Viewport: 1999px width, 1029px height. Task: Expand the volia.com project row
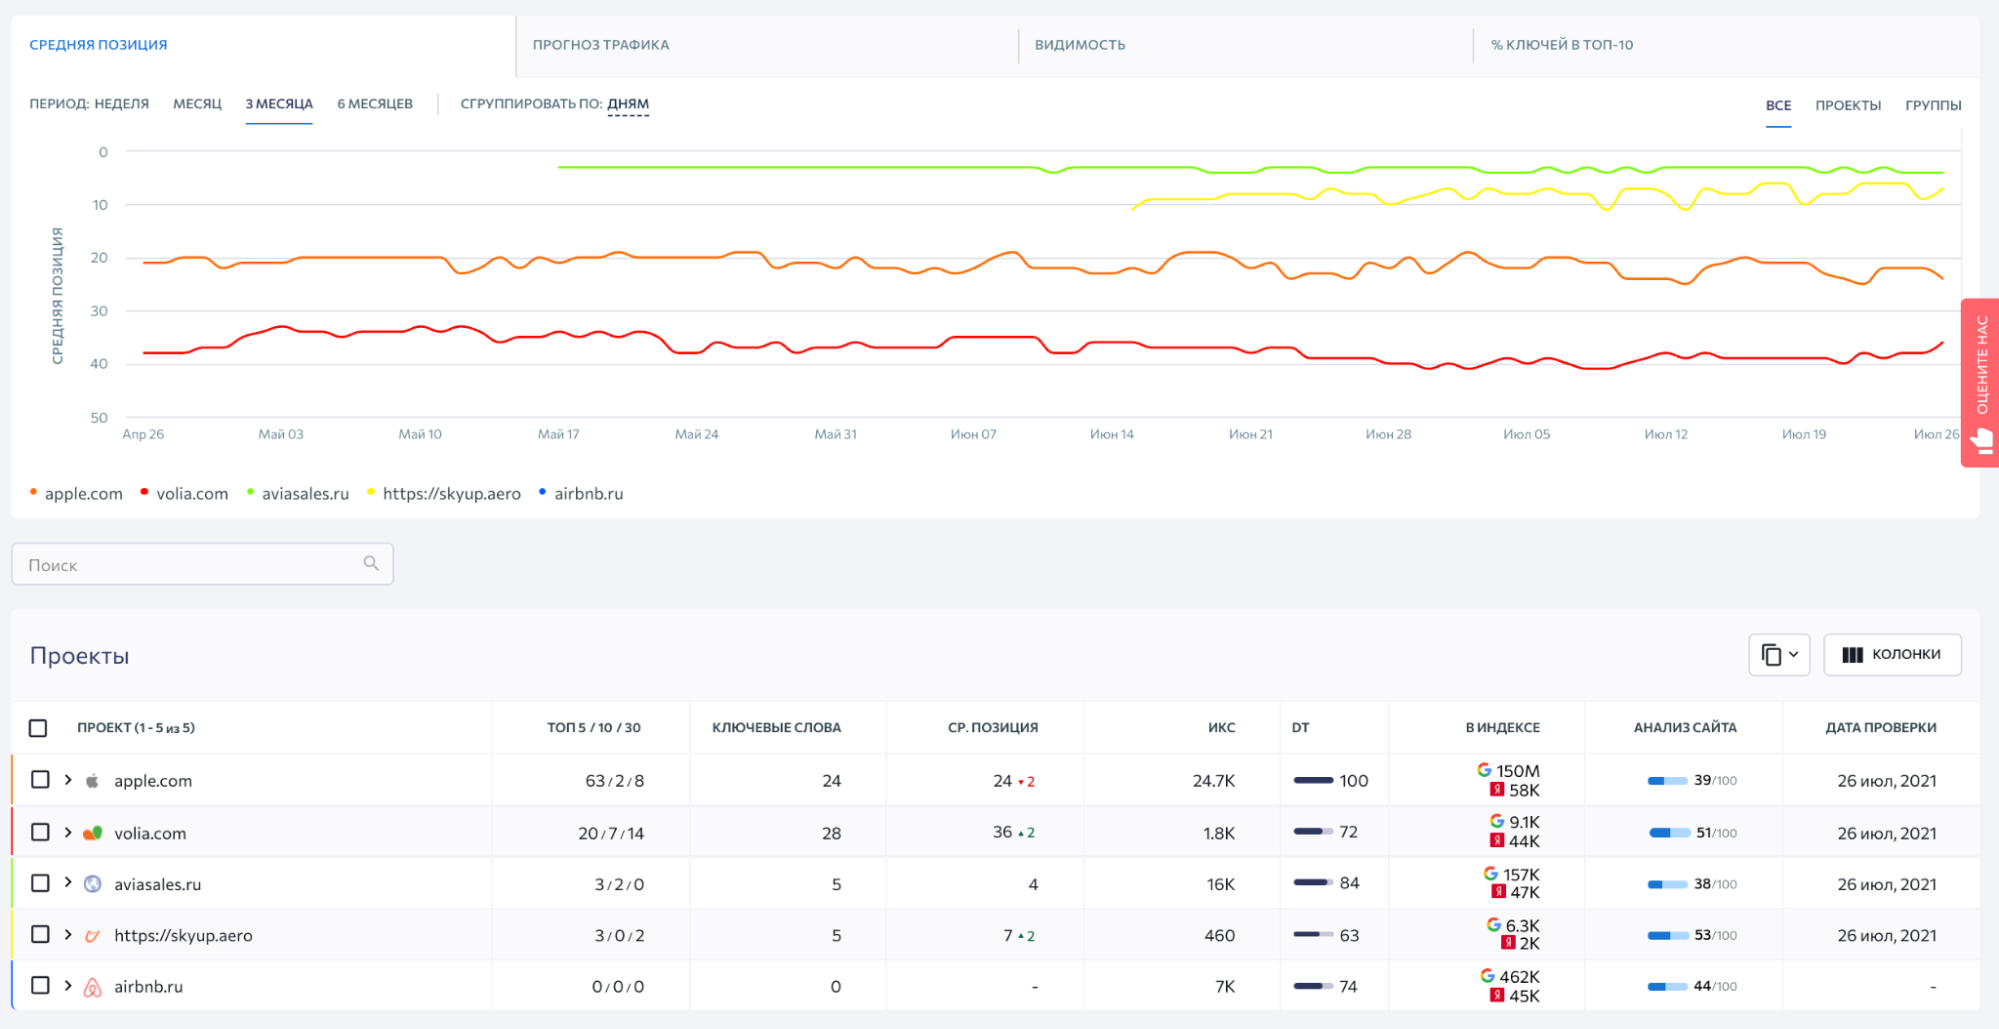[x=68, y=832]
